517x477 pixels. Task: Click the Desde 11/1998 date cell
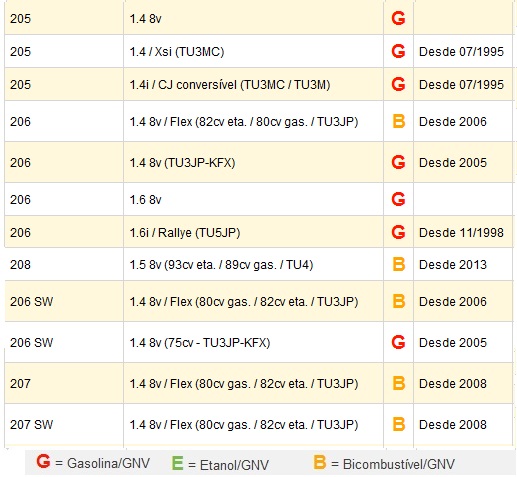click(x=463, y=232)
